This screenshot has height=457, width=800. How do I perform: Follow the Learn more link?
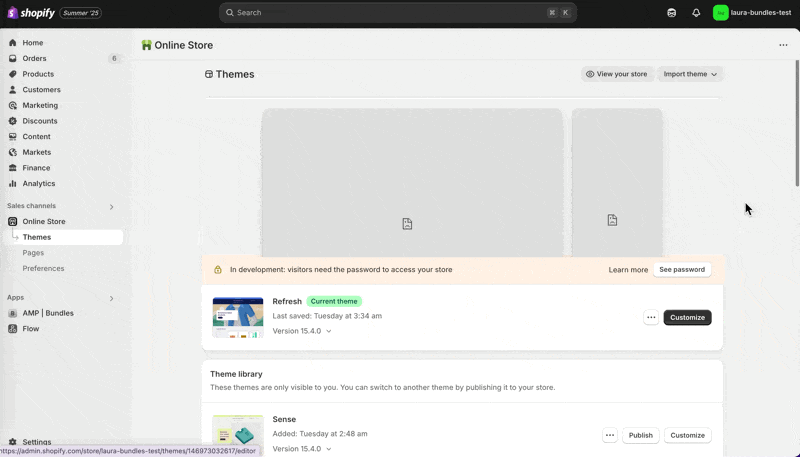[x=628, y=270]
